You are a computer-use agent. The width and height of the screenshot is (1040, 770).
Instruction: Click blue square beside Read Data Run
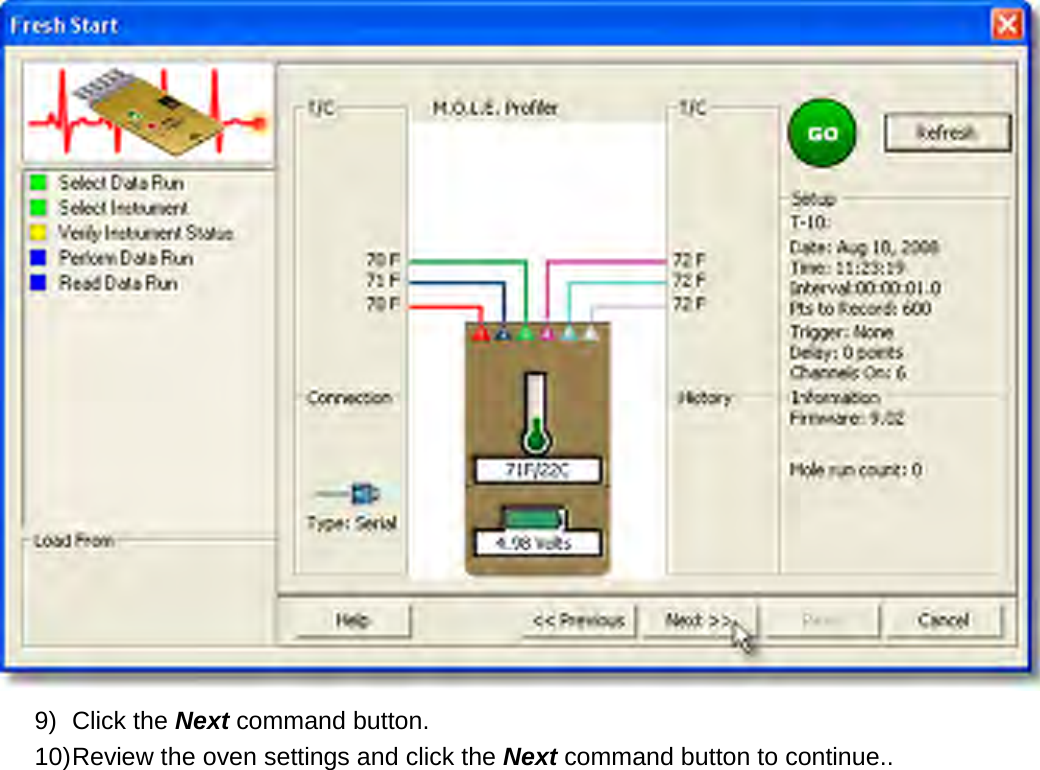pos(38,283)
